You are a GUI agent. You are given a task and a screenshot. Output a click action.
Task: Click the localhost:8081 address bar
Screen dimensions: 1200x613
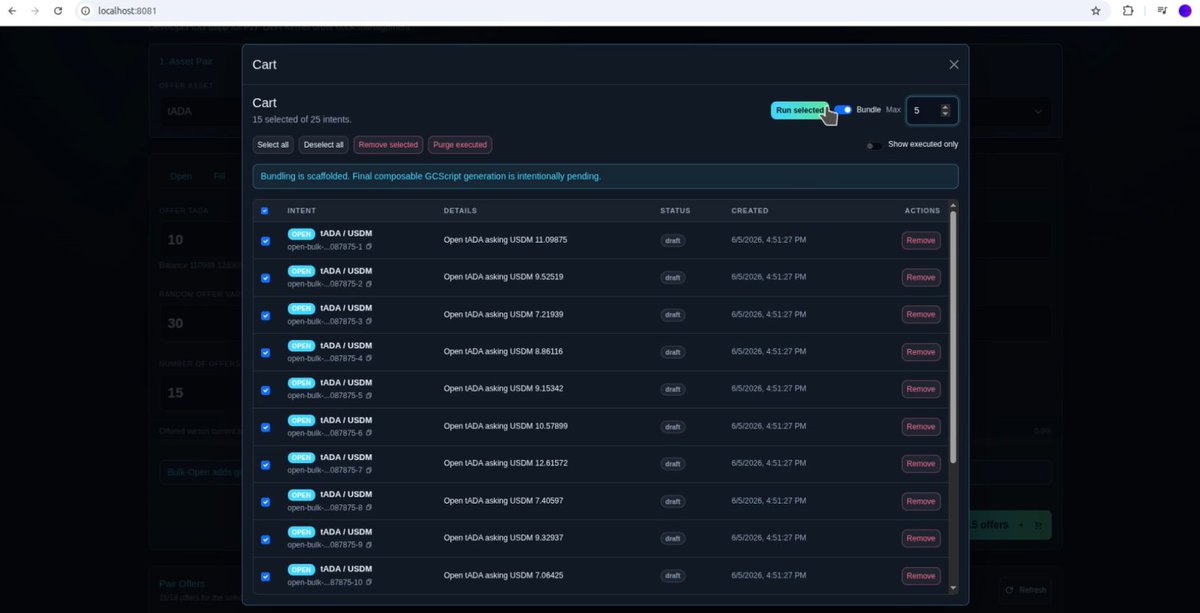580,11
